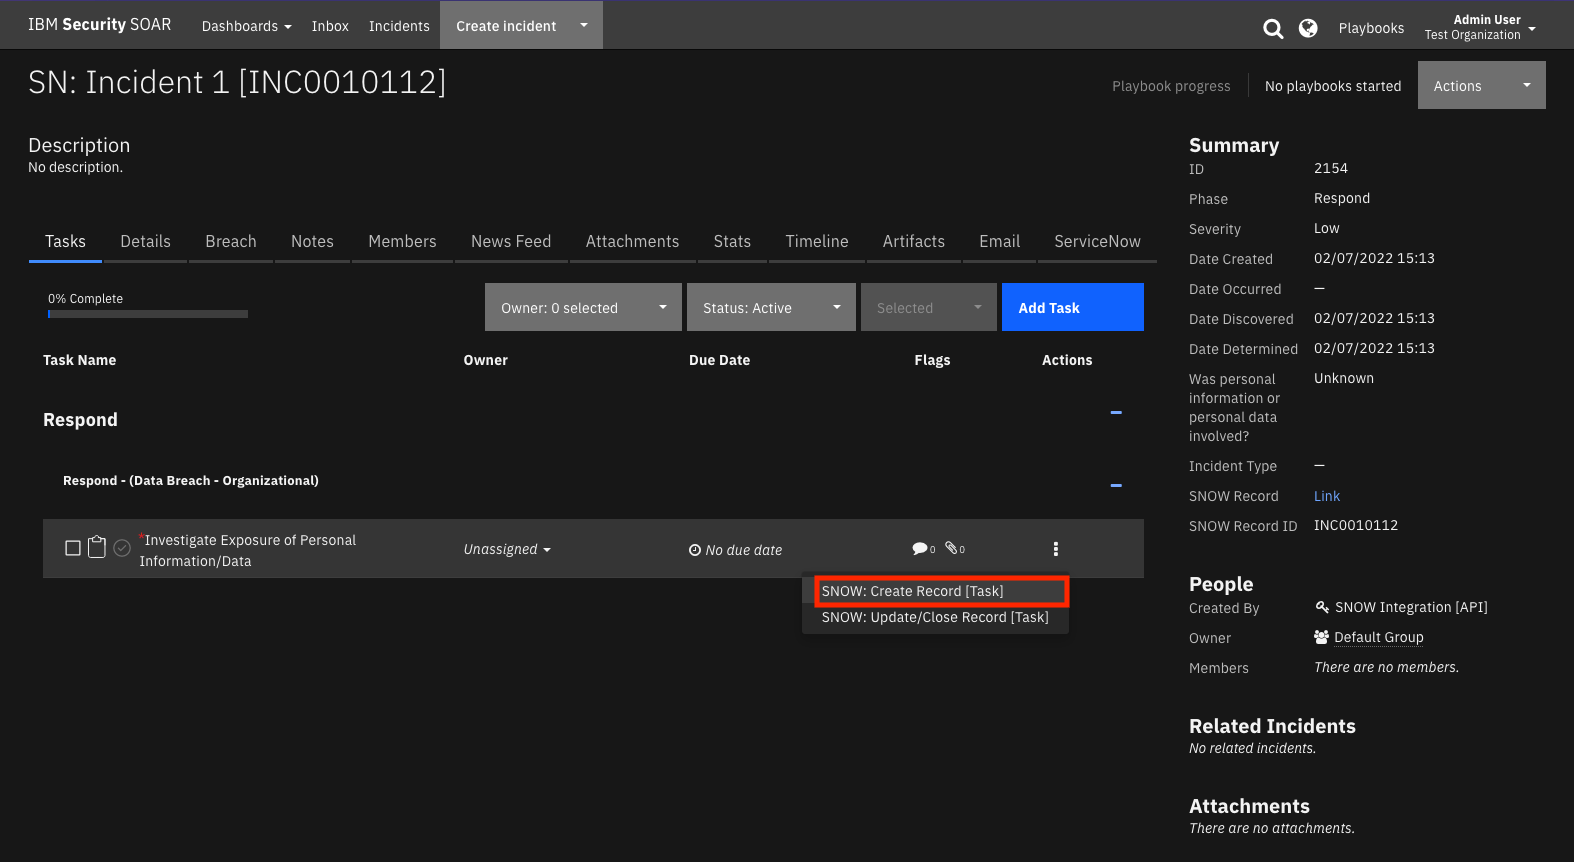1574x862 pixels.
Task: Open the Notes tab
Action: click(312, 242)
